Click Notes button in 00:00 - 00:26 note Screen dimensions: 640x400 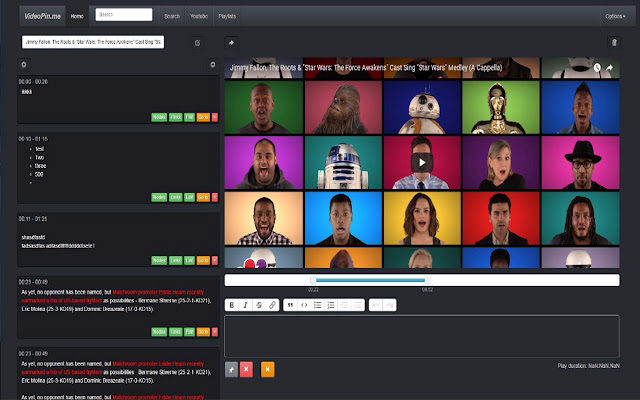pyautogui.click(x=159, y=117)
